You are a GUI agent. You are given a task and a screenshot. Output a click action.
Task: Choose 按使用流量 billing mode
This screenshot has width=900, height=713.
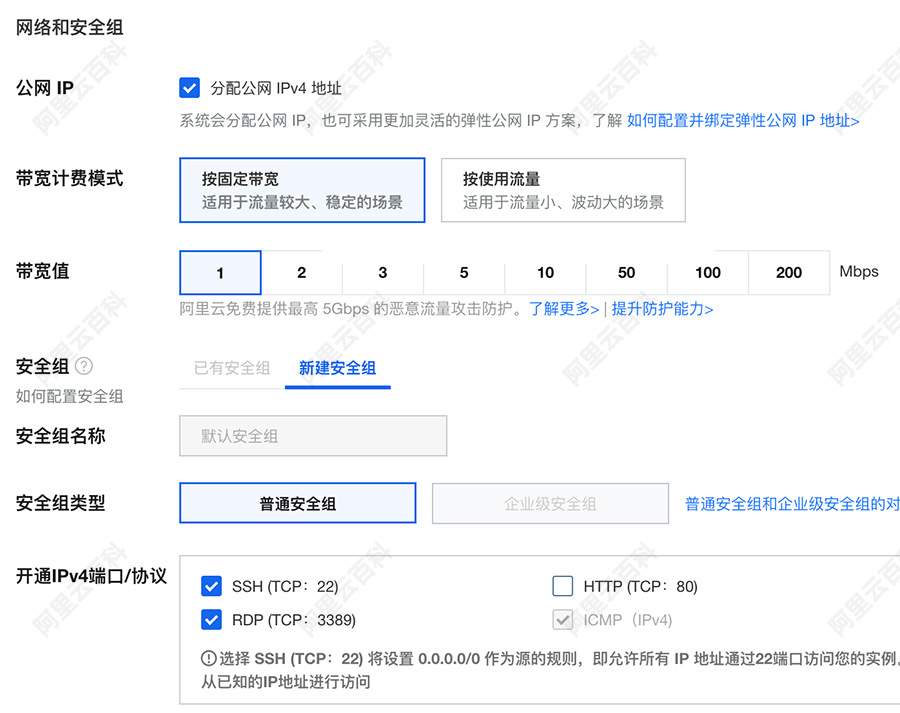[x=563, y=190]
